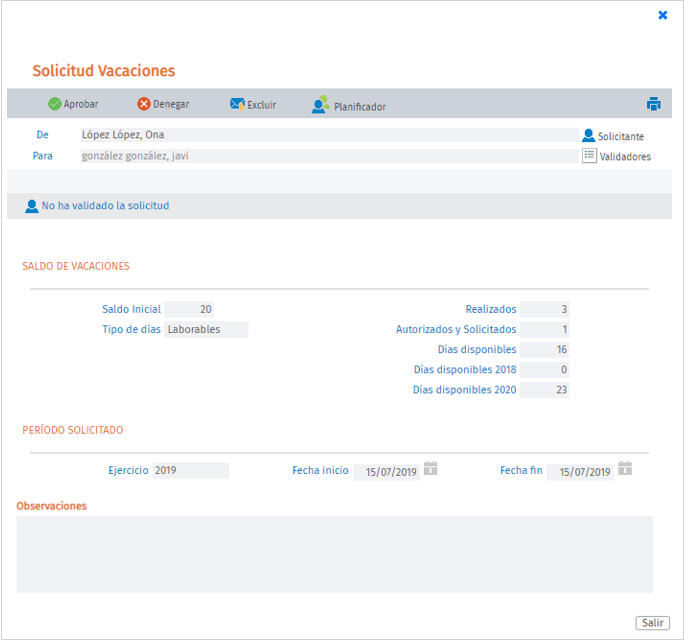The image size is (684, 641).
Task: Open the Validadores list icon
Action: point(589,155)
